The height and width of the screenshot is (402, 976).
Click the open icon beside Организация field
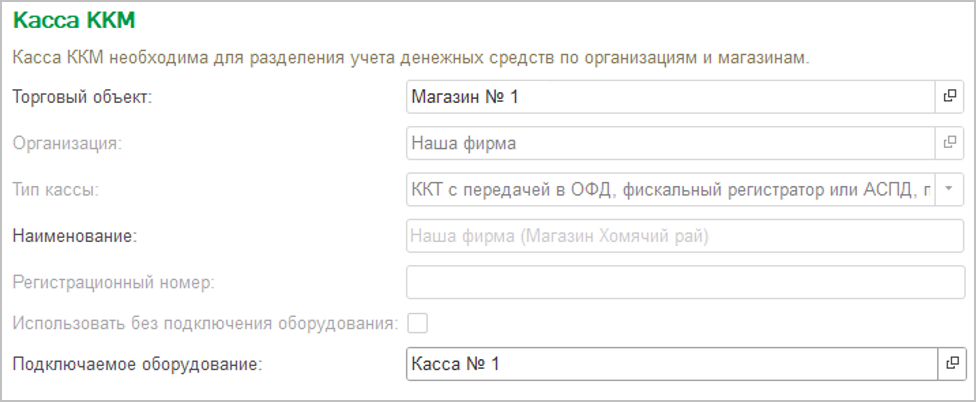pos(949,143)
